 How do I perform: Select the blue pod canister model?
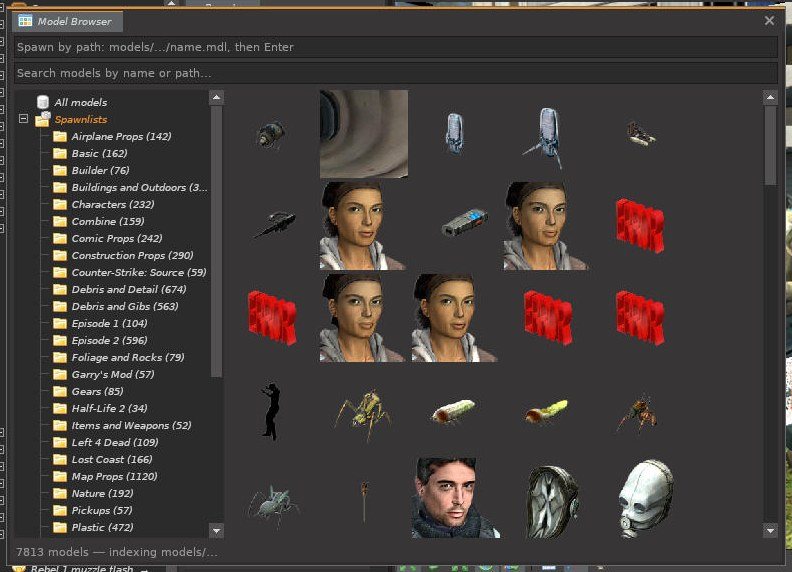pos(455,133)
